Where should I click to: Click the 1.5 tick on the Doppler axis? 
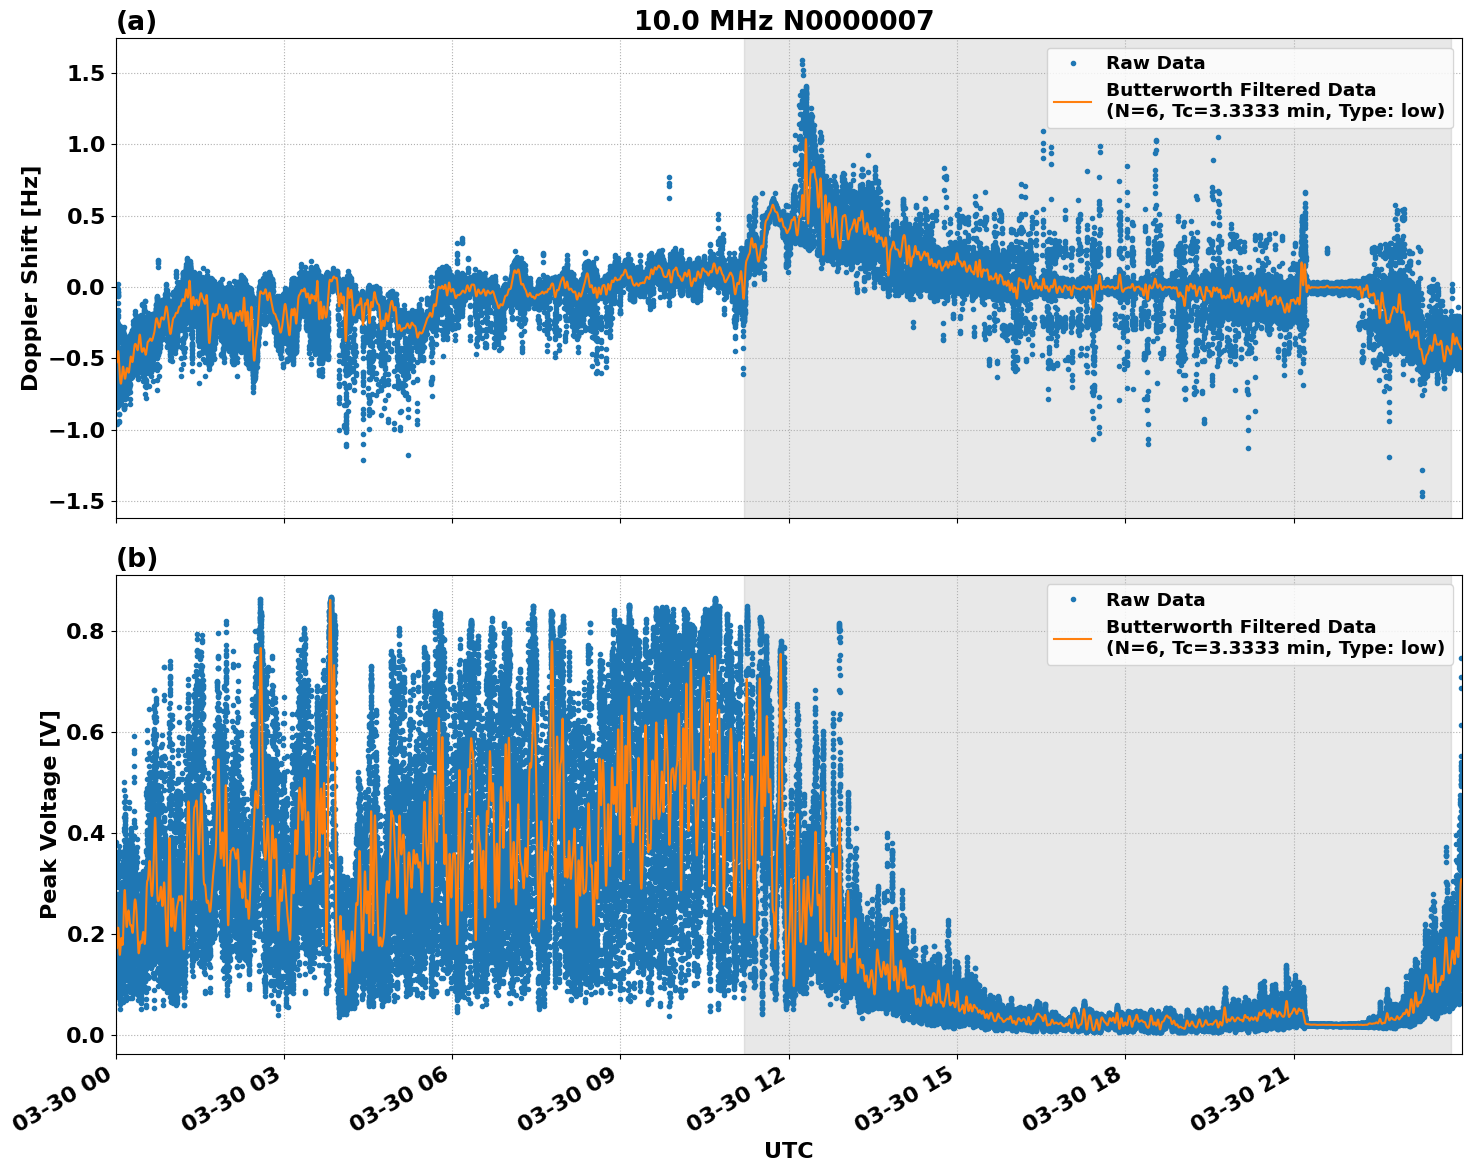pyautogui.click(x=89, y=71)
